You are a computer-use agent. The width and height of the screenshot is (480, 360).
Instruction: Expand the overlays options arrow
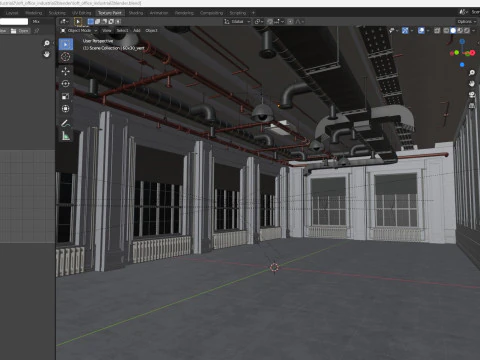coord(428,31)
